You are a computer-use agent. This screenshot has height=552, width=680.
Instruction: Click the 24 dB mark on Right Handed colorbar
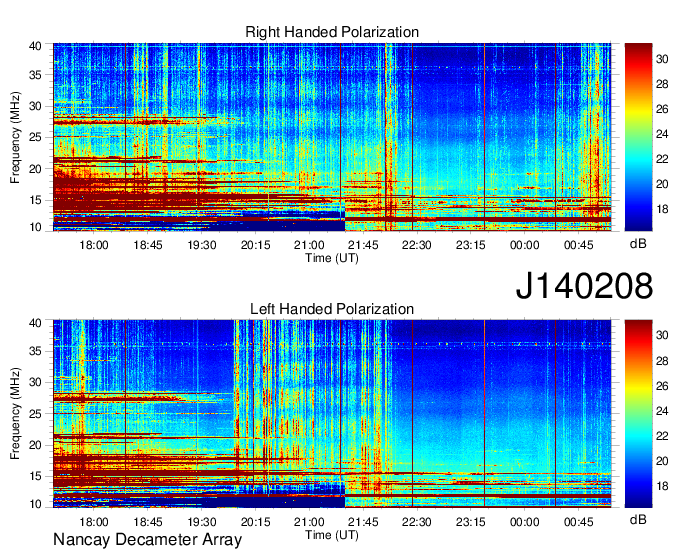tap(662, 134)
